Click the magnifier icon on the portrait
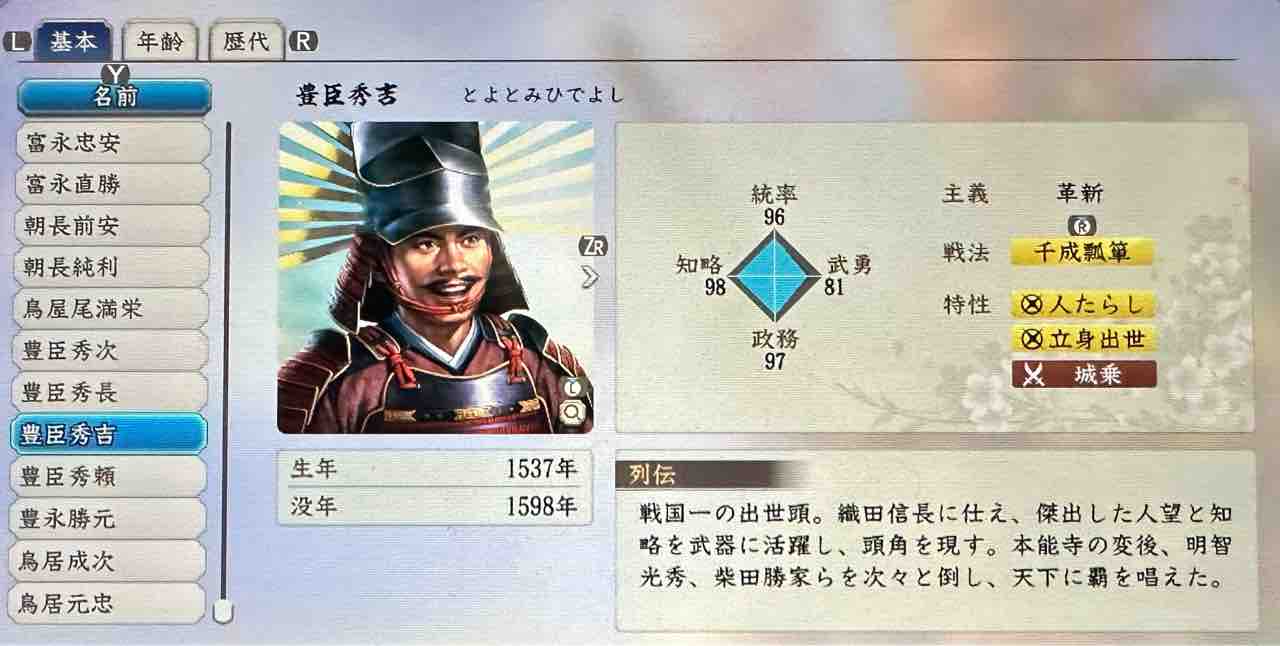1280x646 pixels. tap(573, 411)
